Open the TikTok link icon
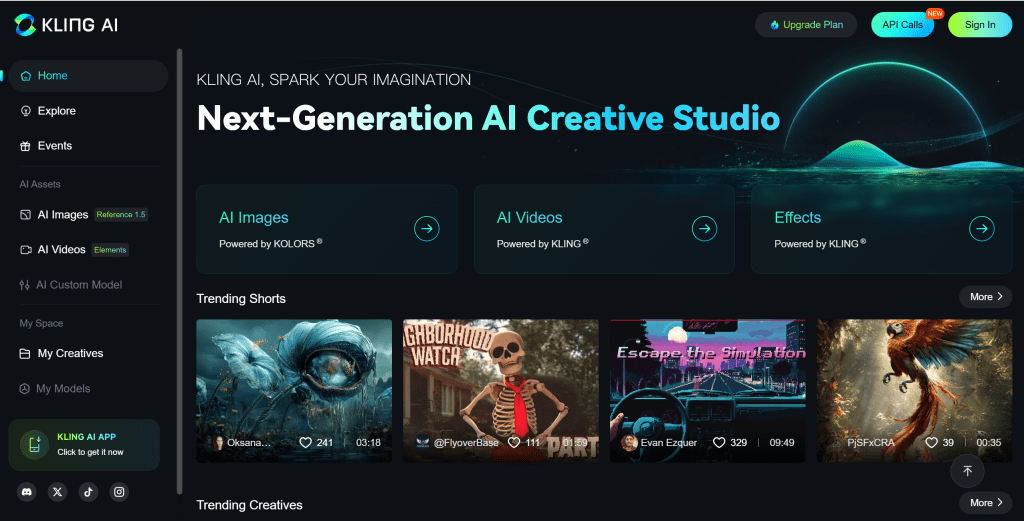Image resolution: width=1024 pixels, height=521 pixels. (88, 492)
